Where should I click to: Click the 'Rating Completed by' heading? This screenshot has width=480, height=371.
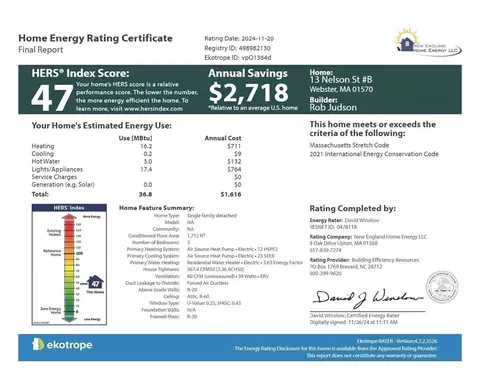coord(353,209)
